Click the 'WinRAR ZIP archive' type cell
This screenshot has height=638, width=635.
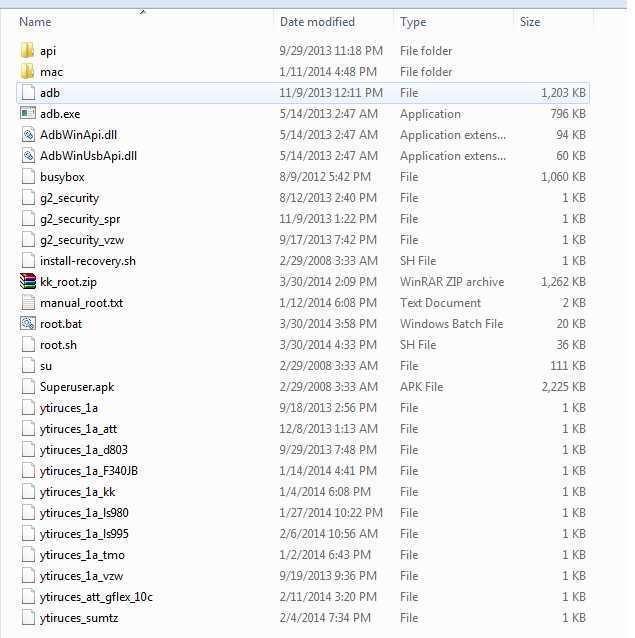pos(452,282)
